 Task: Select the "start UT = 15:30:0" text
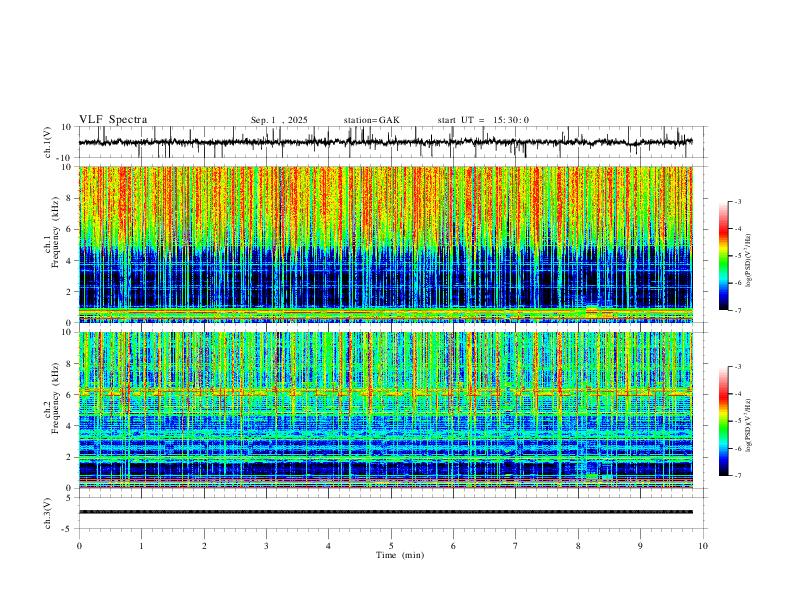pos(483,120)
